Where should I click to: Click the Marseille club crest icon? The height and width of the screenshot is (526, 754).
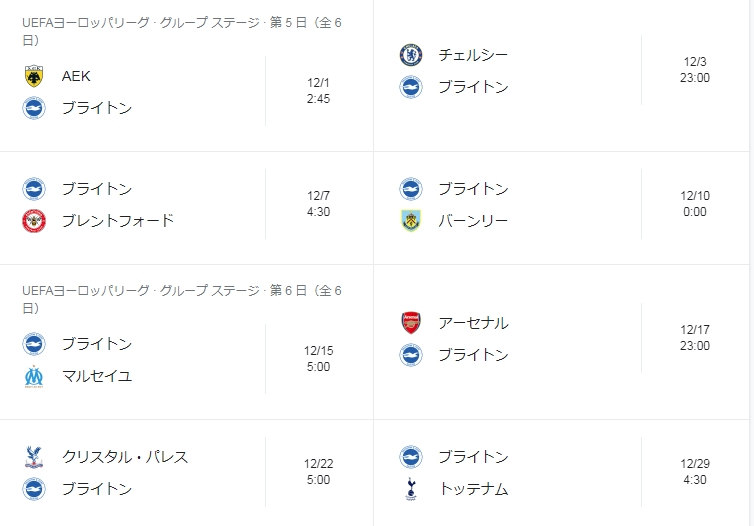point(34,376)
